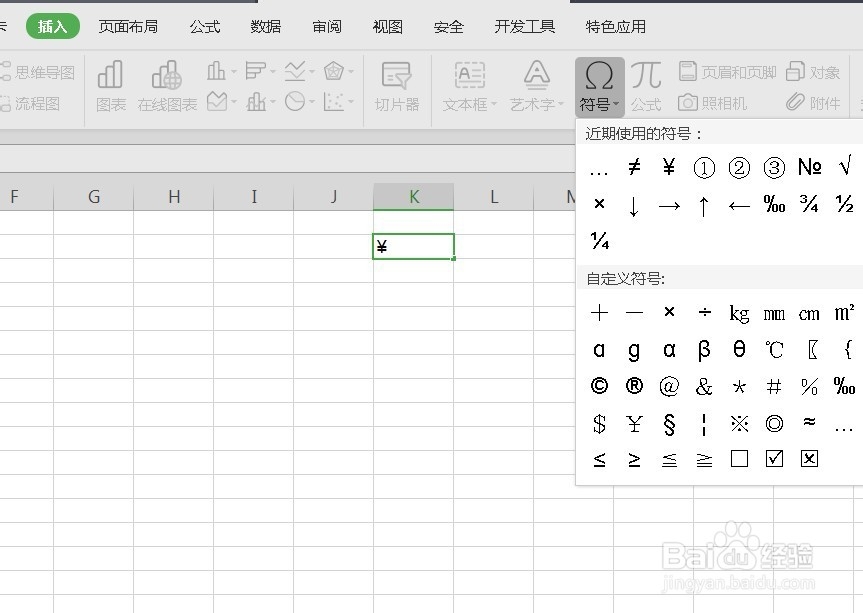Insert the ℃ Celsius symbol
Image resolution: width=863 pixels, height=613 pixels.
click(774, 349)
